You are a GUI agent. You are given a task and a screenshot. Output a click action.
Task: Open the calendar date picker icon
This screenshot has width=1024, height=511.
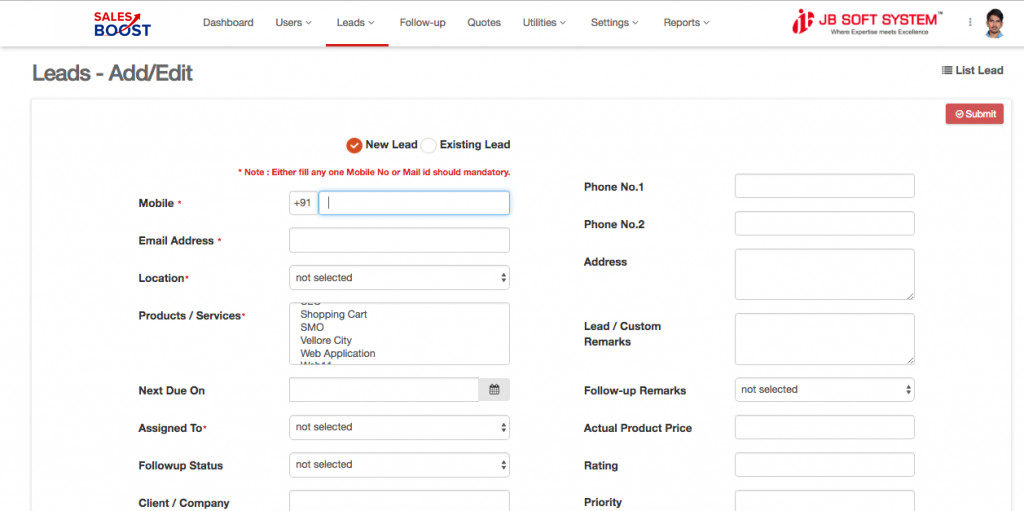(494, 390)
